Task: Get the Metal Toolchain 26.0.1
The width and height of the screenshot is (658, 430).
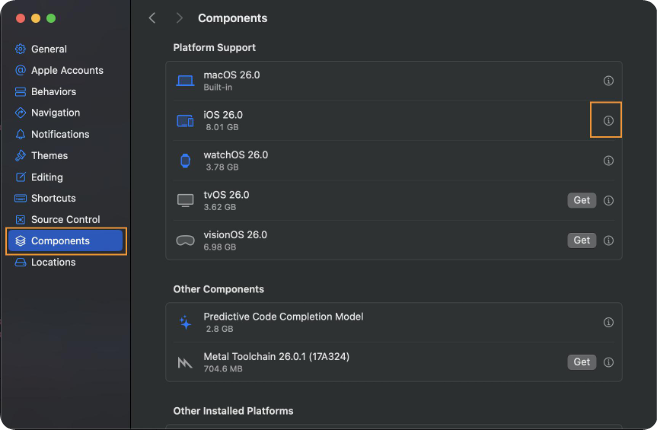Action: (x=582, y=362)
